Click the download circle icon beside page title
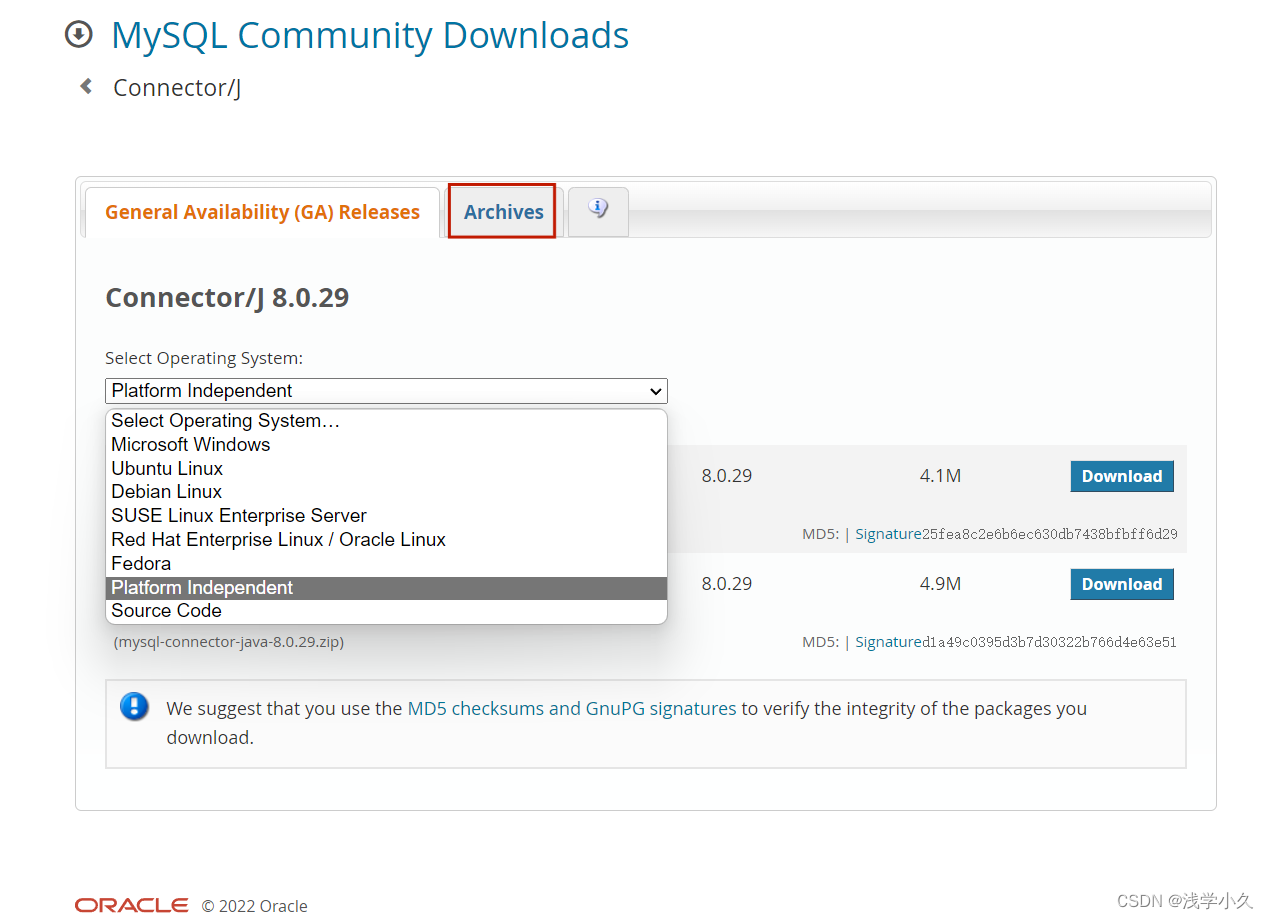The image size is (1269, 919). click(78, 35)
